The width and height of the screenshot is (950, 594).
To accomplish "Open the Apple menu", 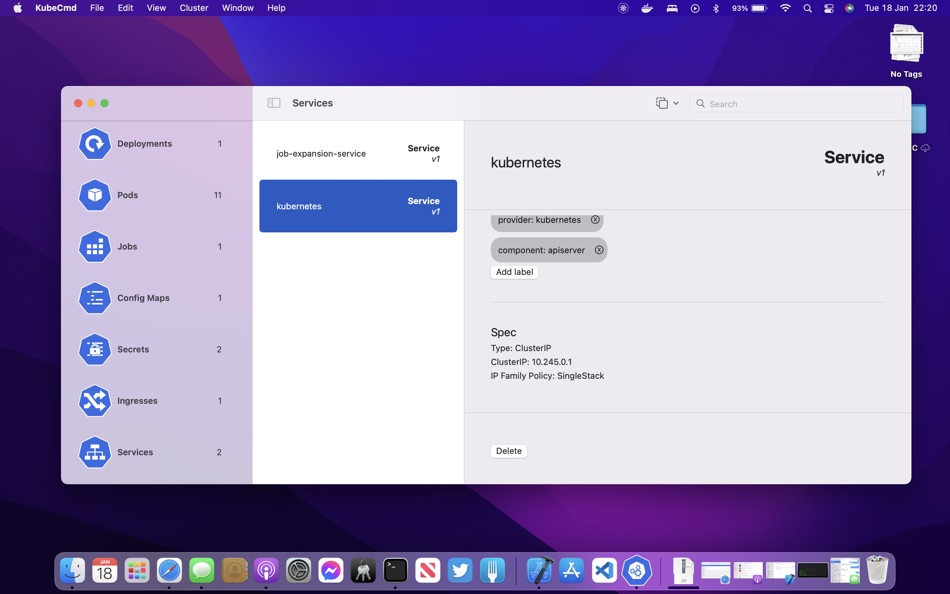I will 18,8.
